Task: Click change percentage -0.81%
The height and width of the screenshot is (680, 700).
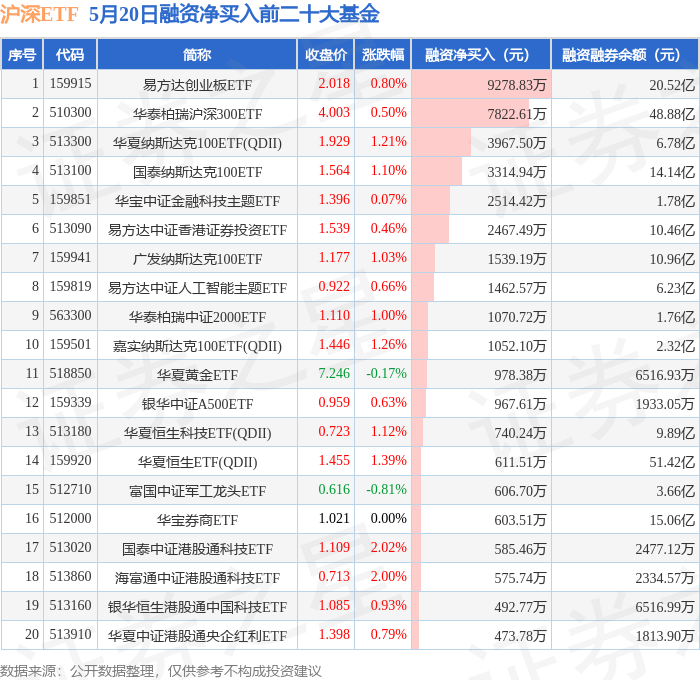Action: (x=386, y=490)
